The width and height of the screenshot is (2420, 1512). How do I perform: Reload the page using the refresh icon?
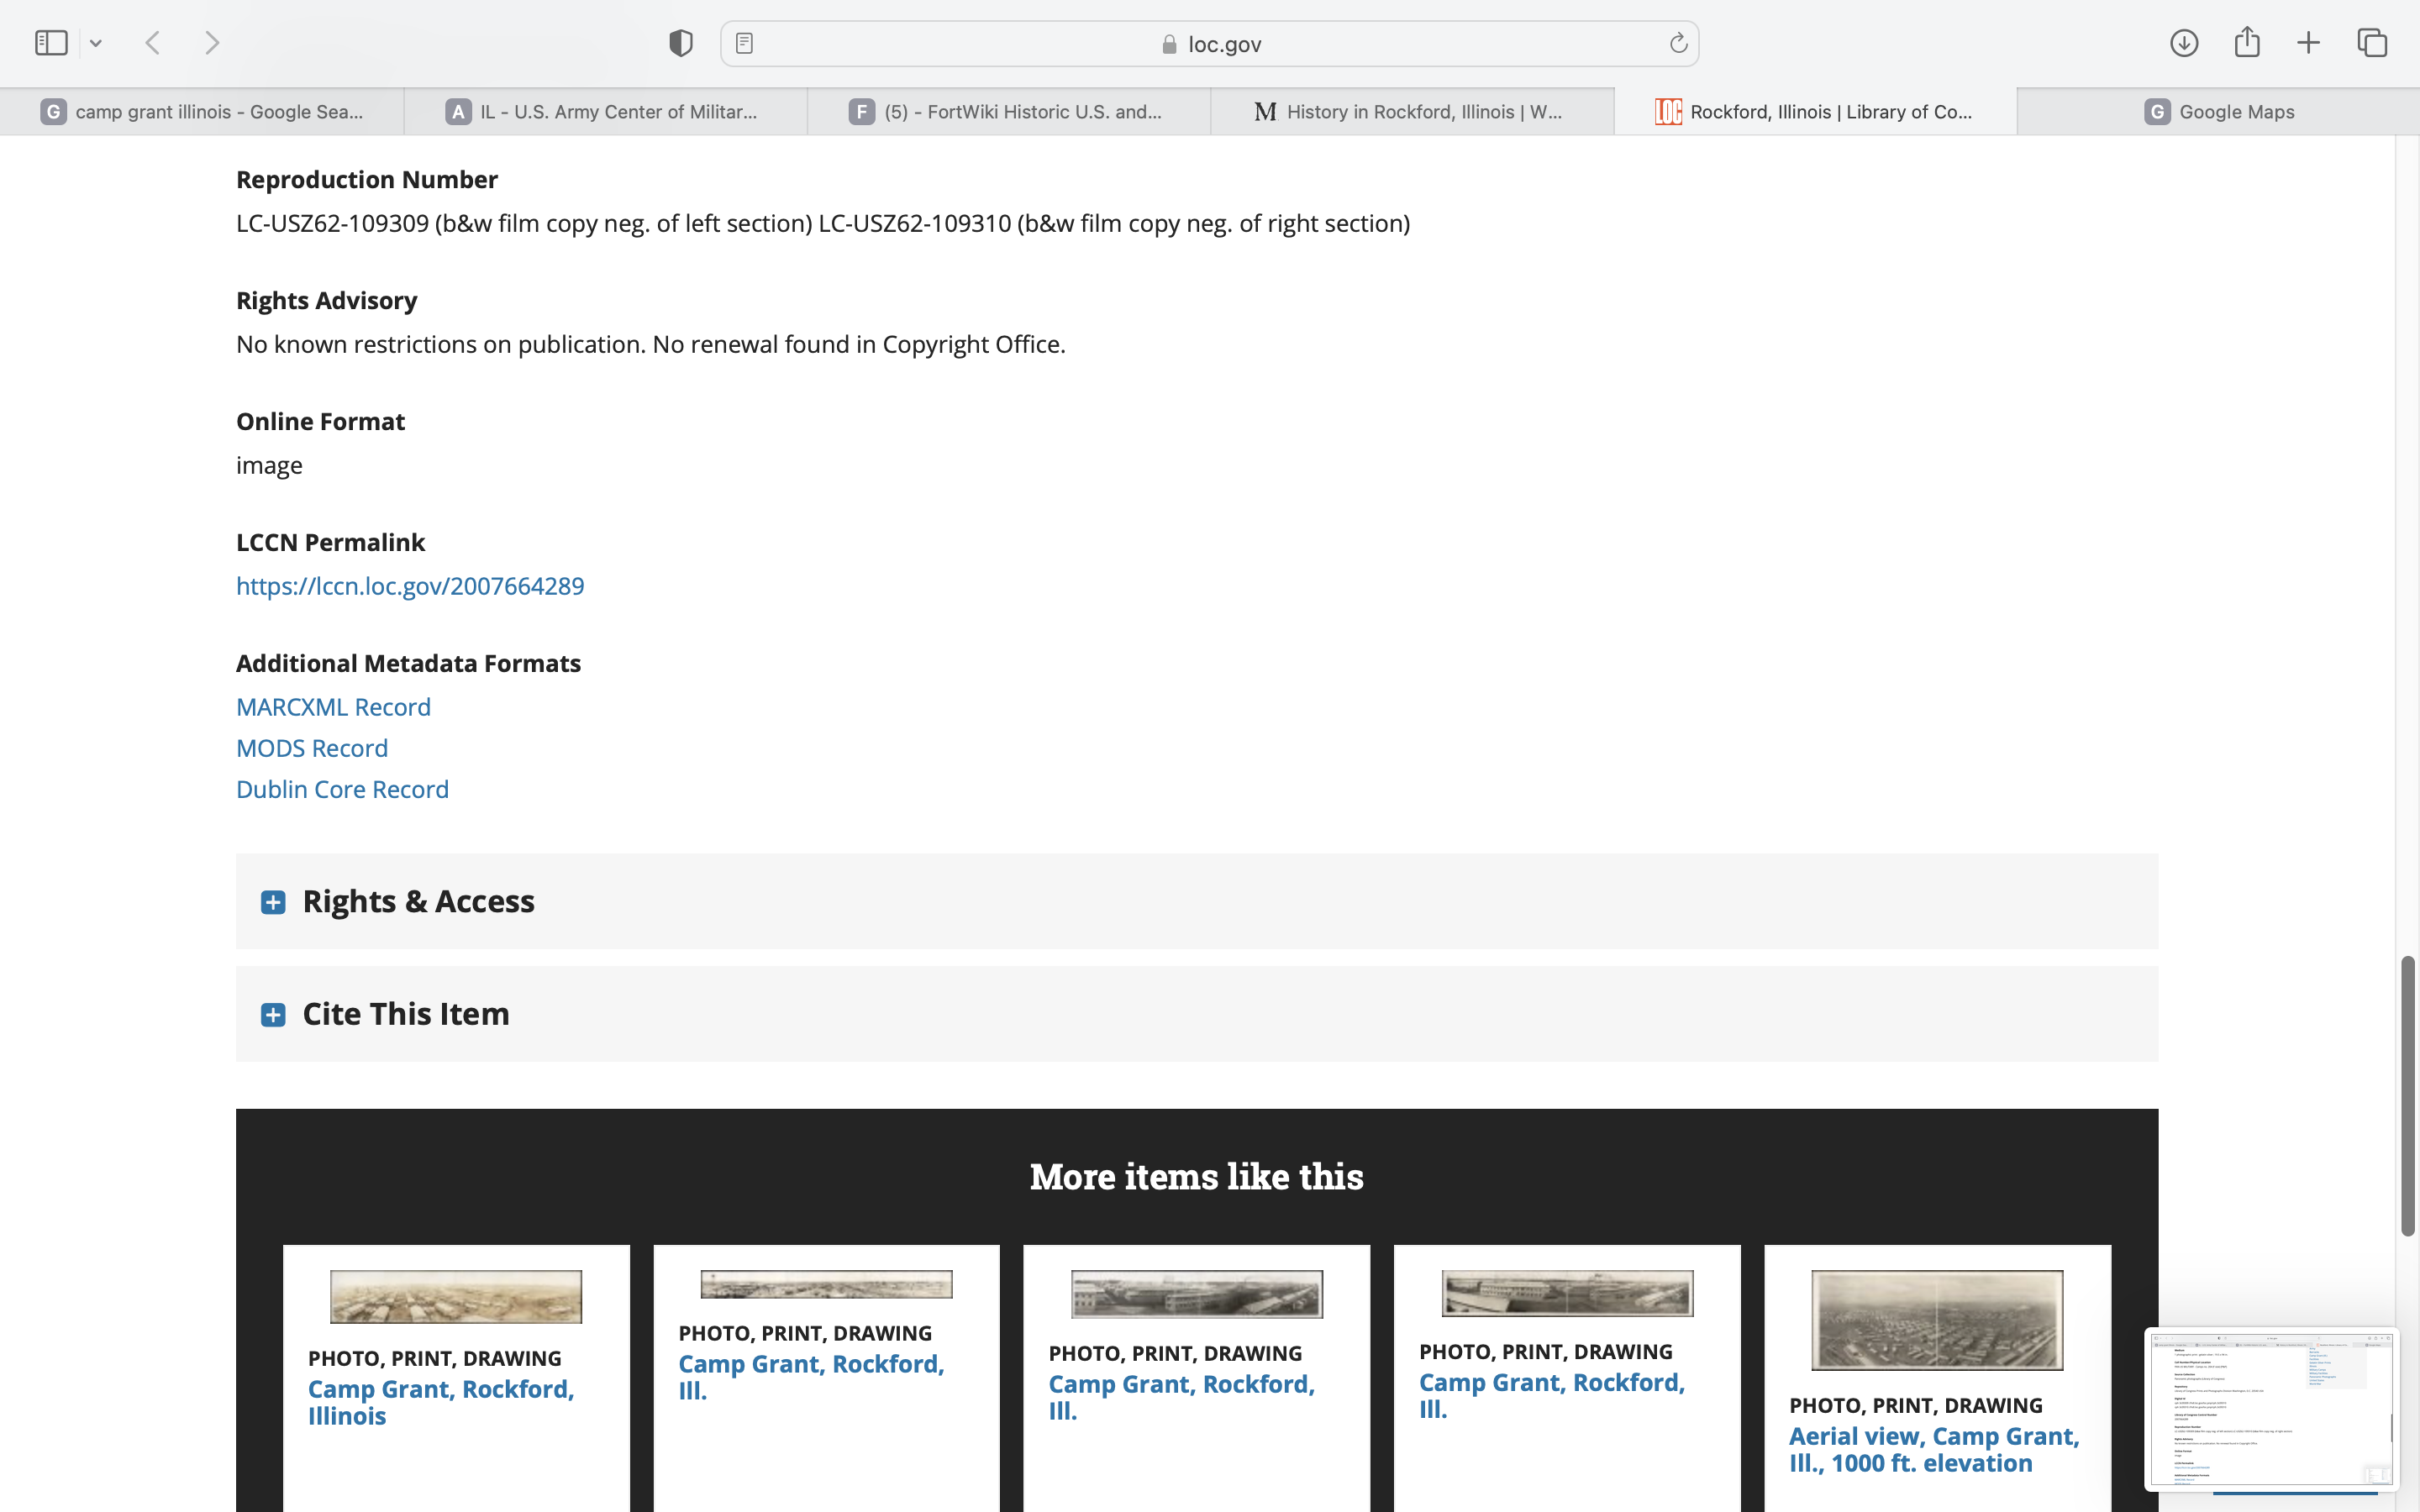pos(1678,43)
